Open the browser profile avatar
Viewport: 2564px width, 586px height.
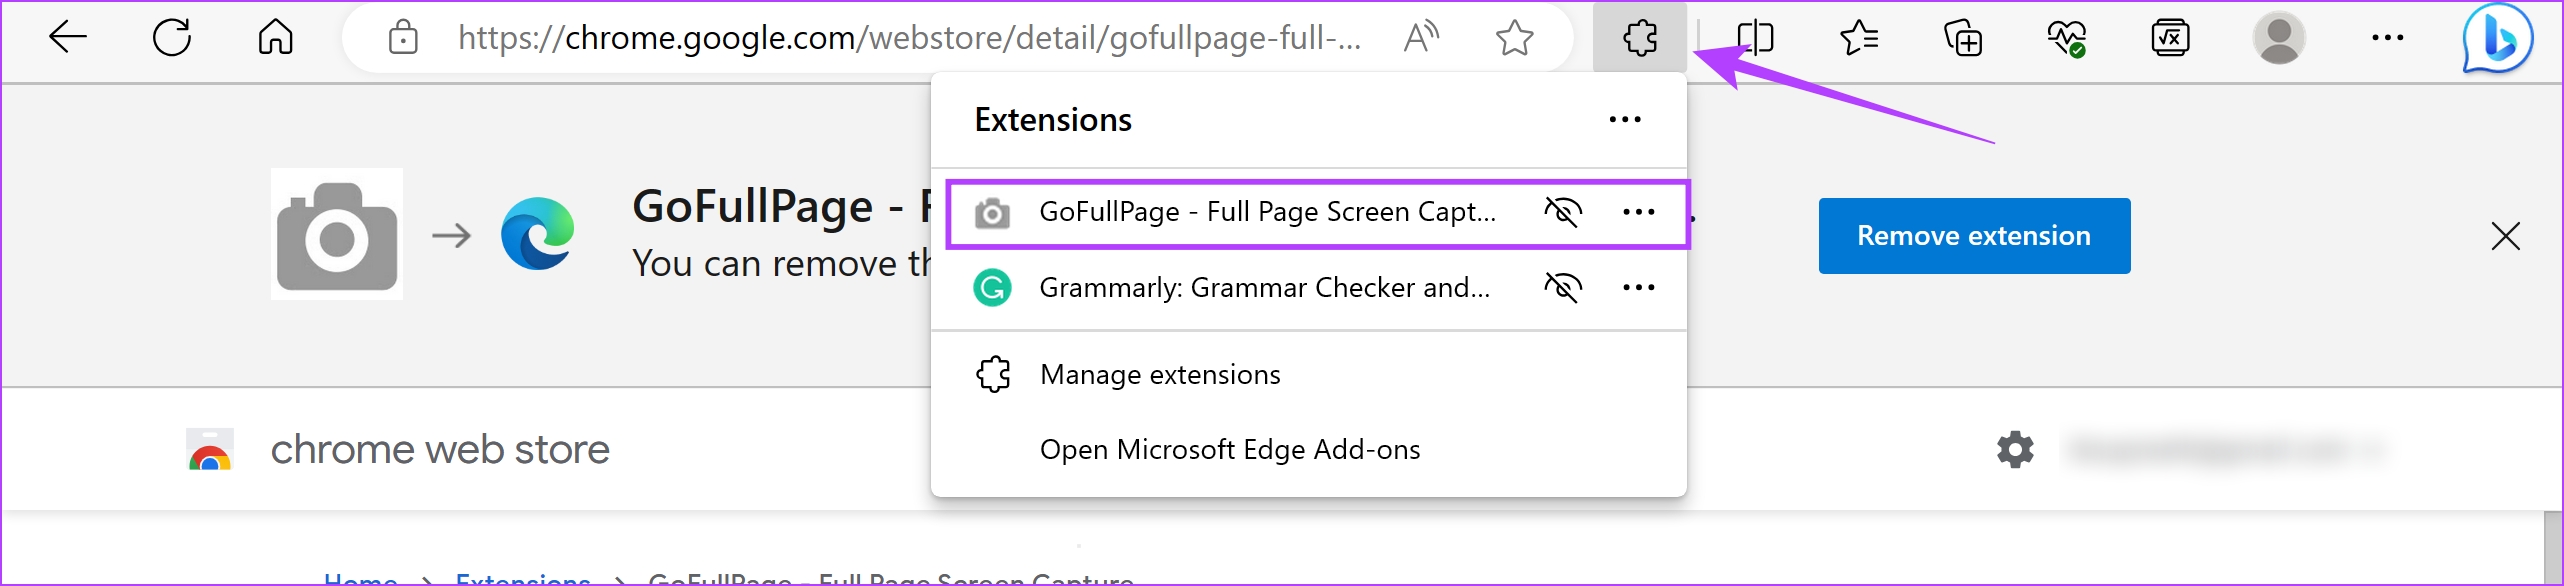2280,38
